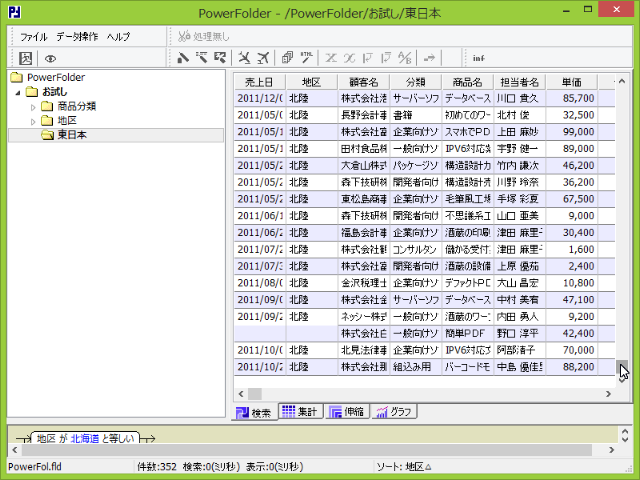Select the pen with black box icon
Screen dimensions: 640x480
220,58
